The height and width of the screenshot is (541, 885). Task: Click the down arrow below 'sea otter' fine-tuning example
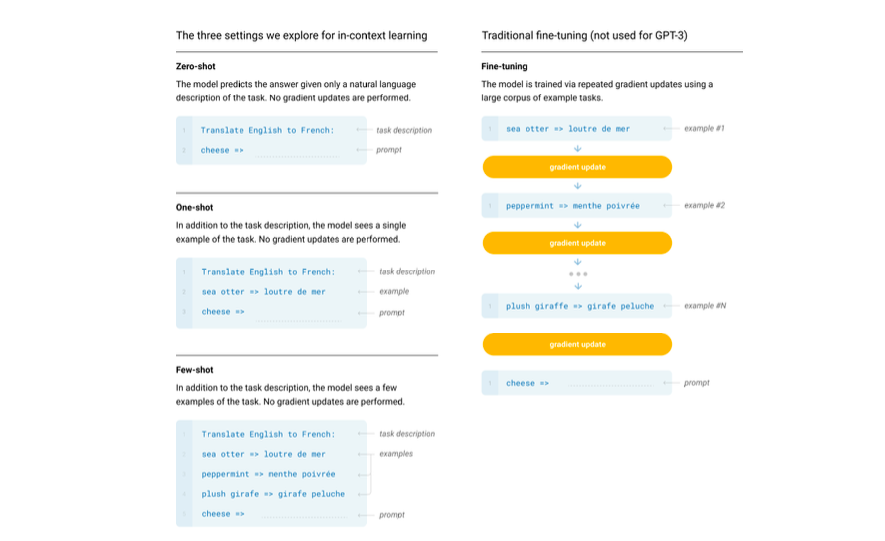(577, 148)
